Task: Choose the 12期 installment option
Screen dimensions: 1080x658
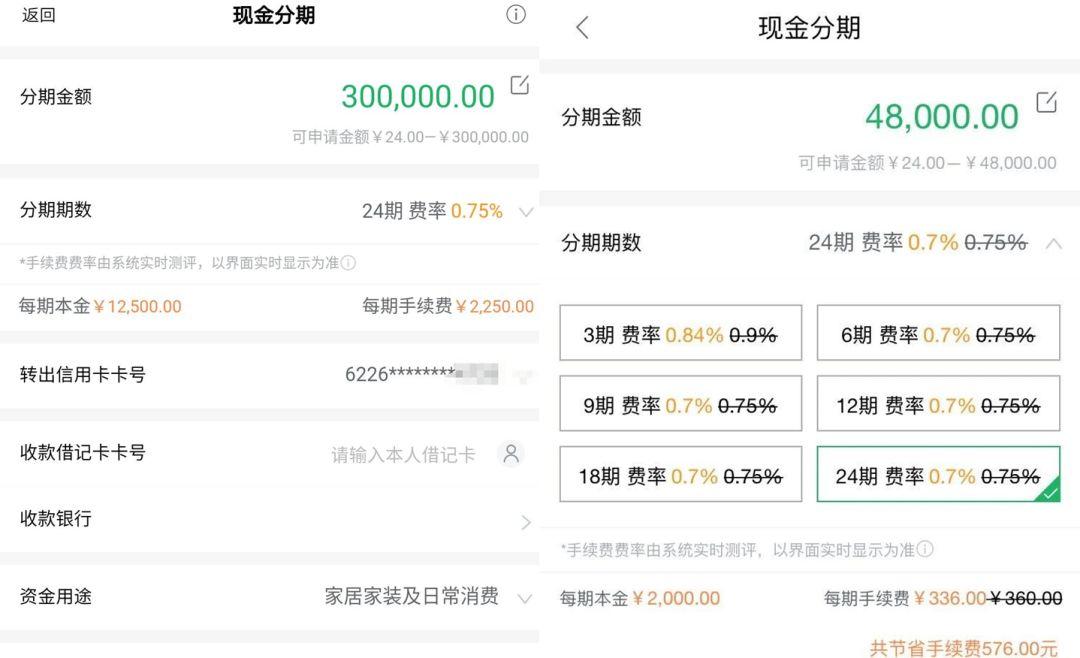Action: click(x=938, y=405)
